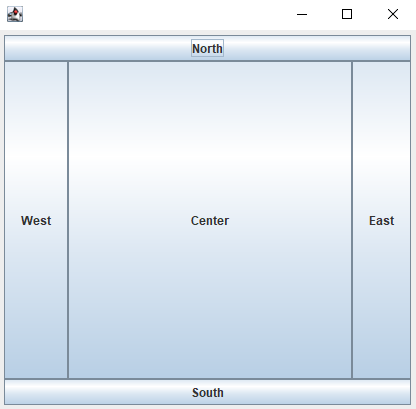Hit the South button along the bottom
Viewport: 416px width, 409px height.
click(x=207, y=392)
